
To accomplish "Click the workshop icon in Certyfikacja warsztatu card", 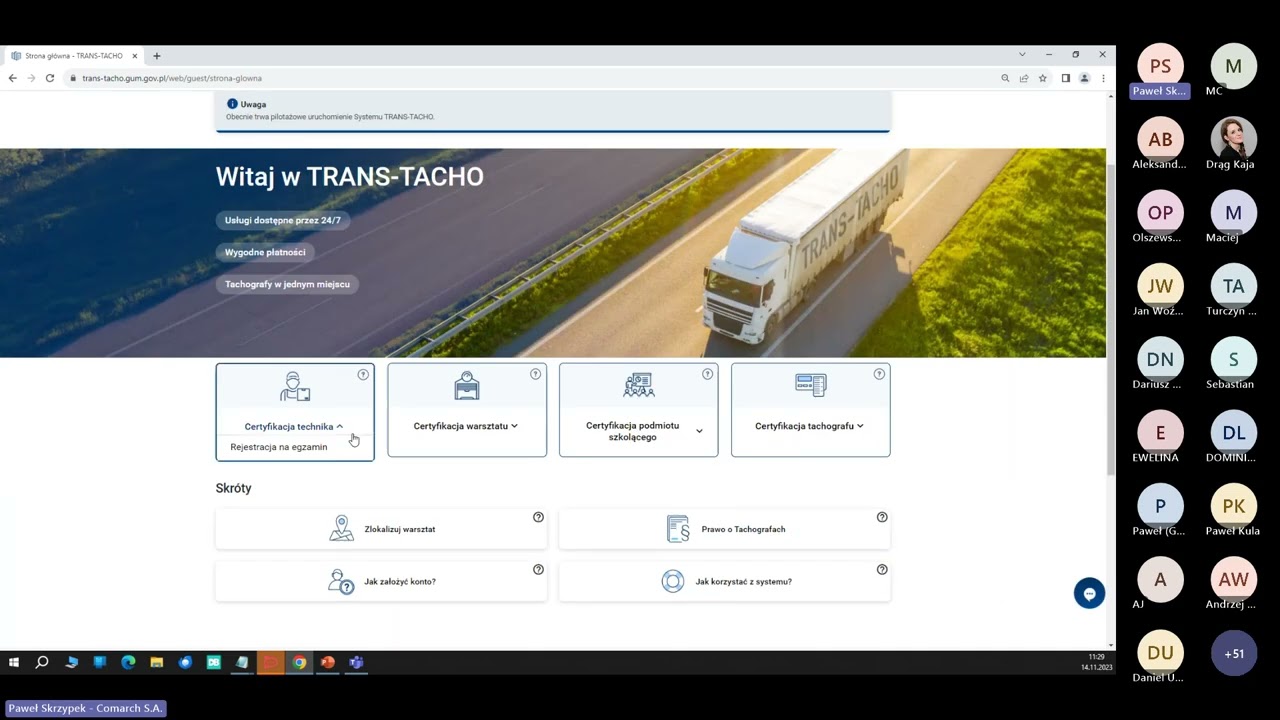I will coord(467,386).
